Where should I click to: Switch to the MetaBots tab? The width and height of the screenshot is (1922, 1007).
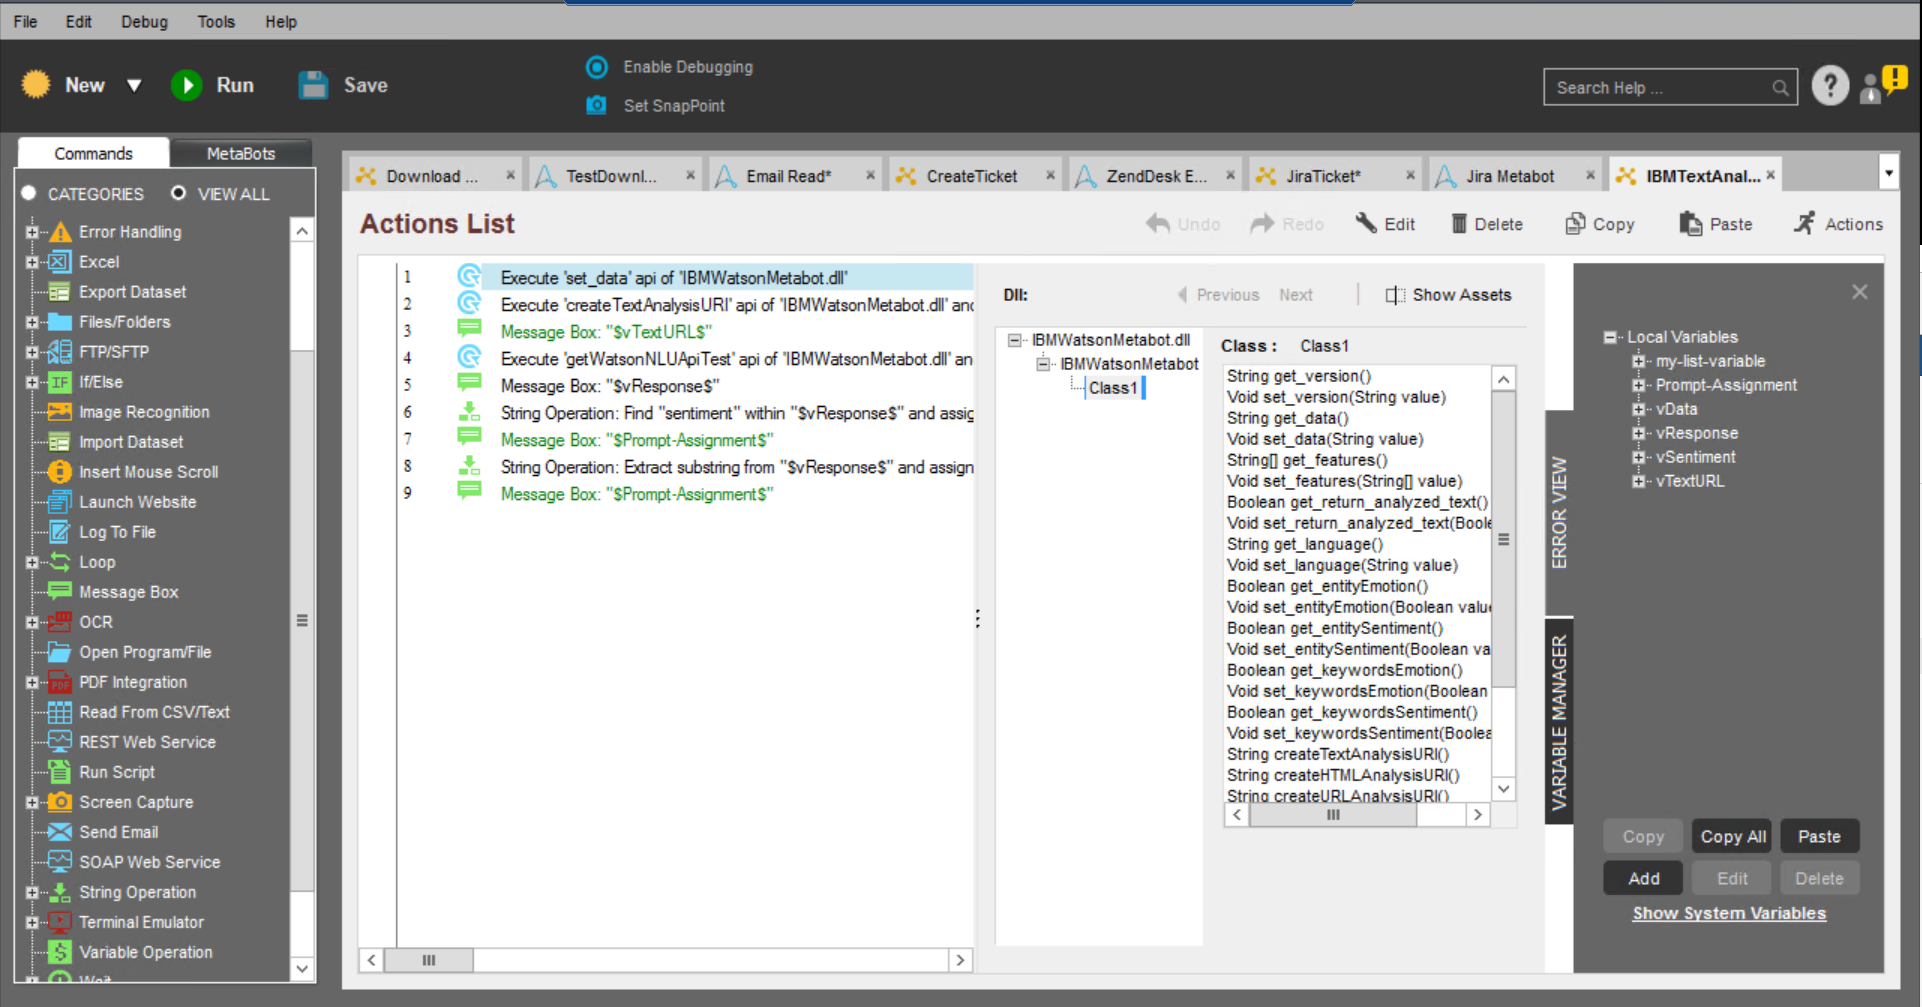[240, 153]
